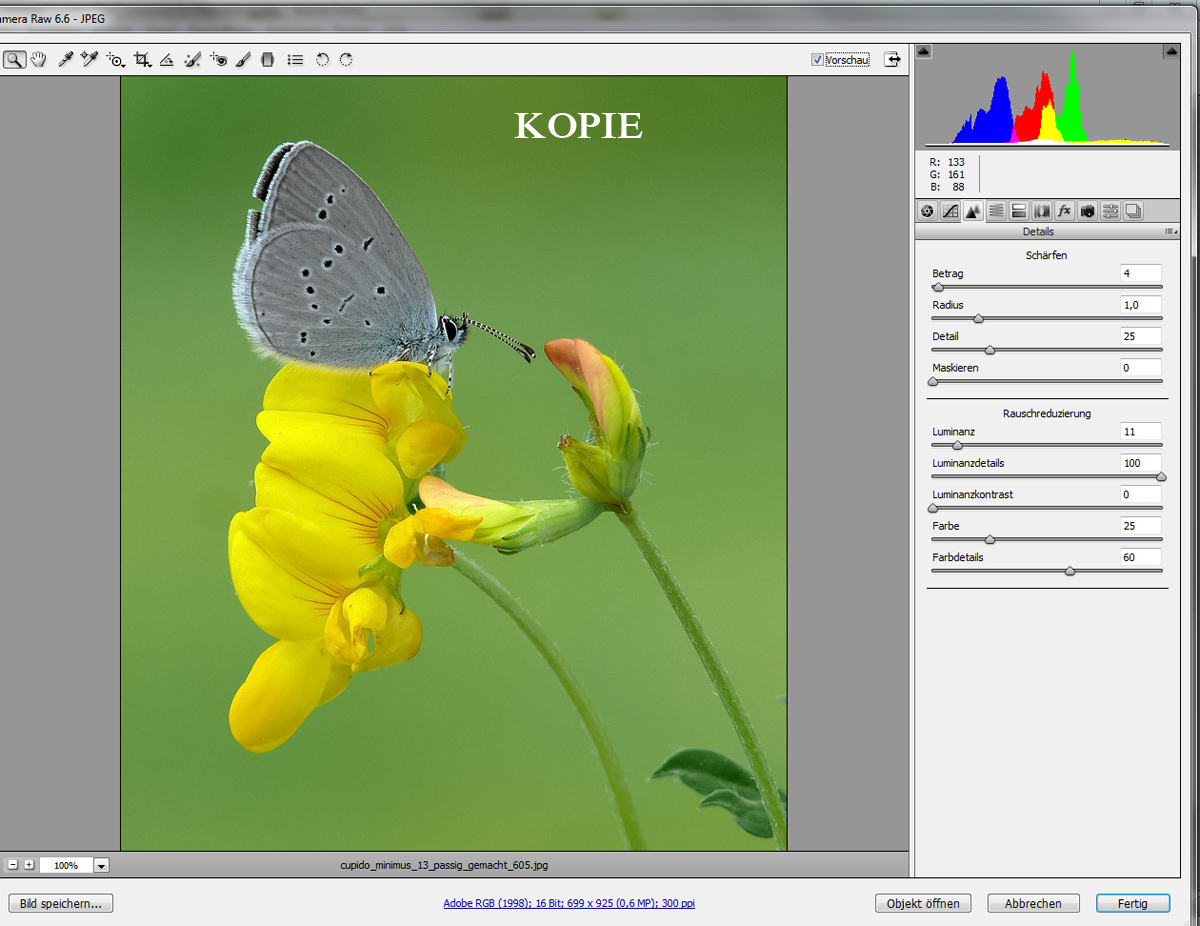This screenshot has height=926, width=1200.
Task: Focus the Luminanzdetails value field
Action: point(1141,463)
